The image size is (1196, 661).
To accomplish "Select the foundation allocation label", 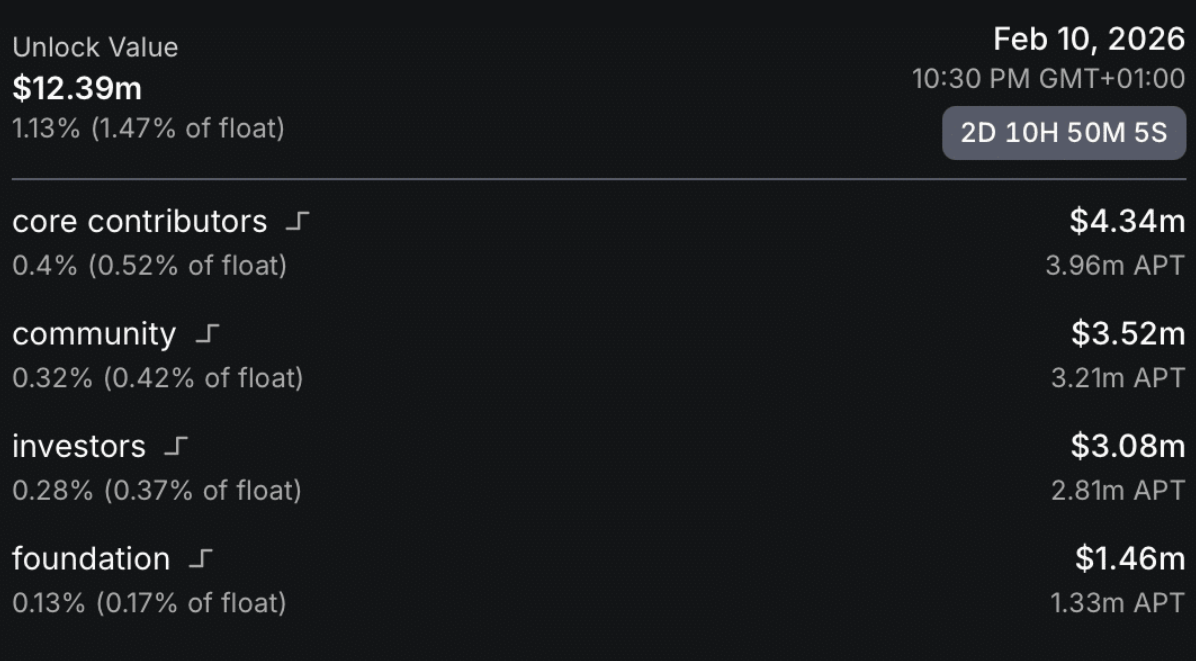I will tap(91, 559).
